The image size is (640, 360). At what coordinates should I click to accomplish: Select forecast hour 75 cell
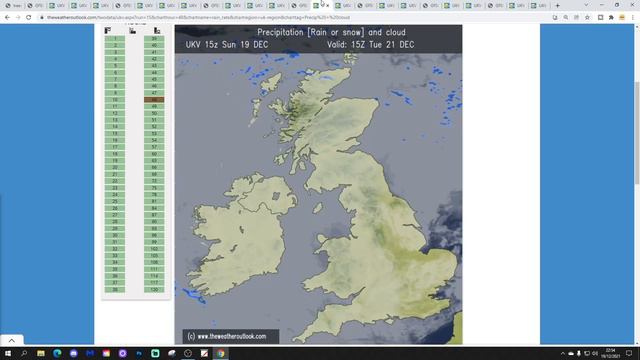[x=154, y=188]
